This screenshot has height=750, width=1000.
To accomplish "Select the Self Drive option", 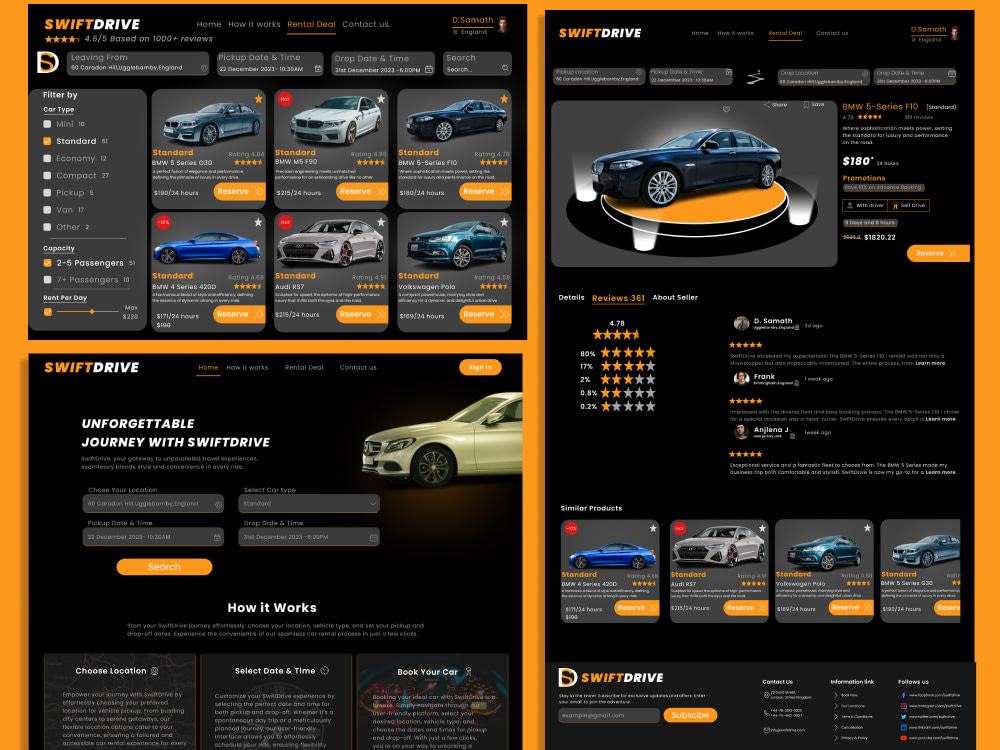I will click(x=908, y=205).
